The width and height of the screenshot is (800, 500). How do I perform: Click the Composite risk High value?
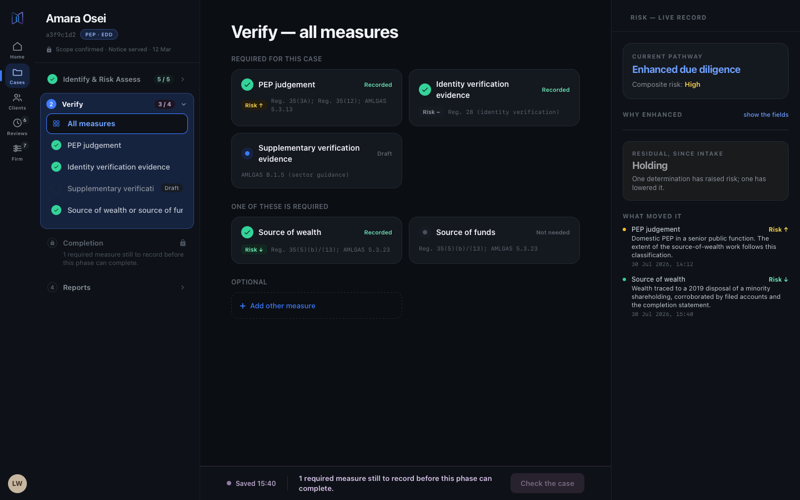click(692, 85)
